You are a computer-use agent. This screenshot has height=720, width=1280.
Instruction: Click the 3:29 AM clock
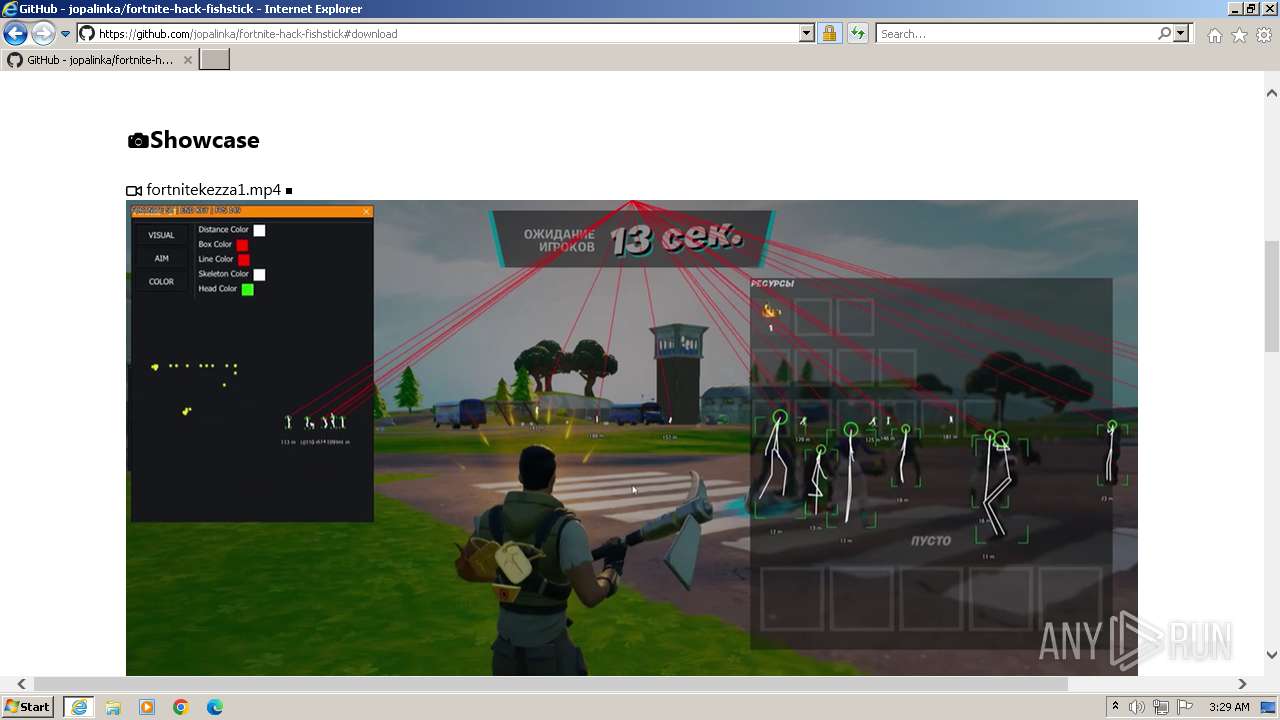[x=1229, y=707]
